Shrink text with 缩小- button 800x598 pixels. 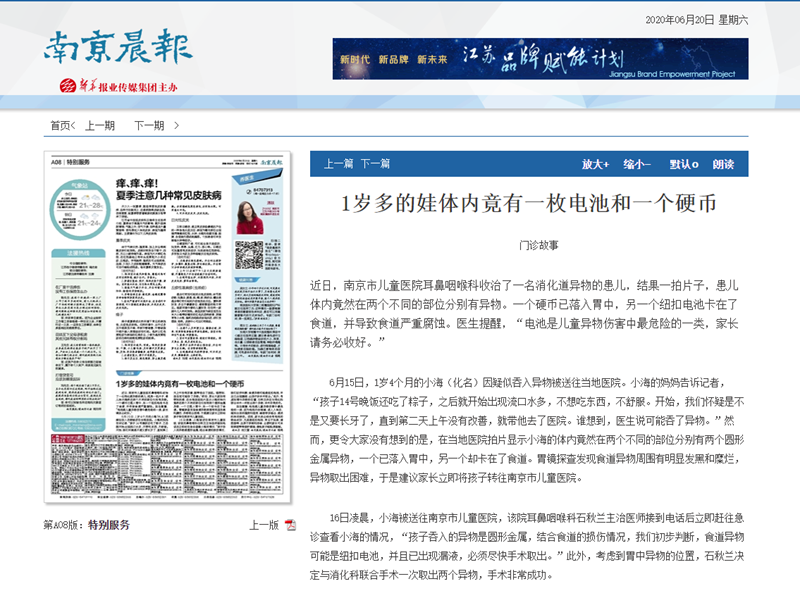pos(636,164)
